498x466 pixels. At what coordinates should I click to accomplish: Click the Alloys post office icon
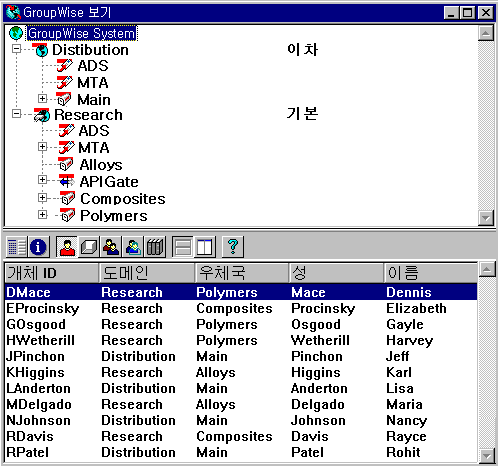[65, 164]
